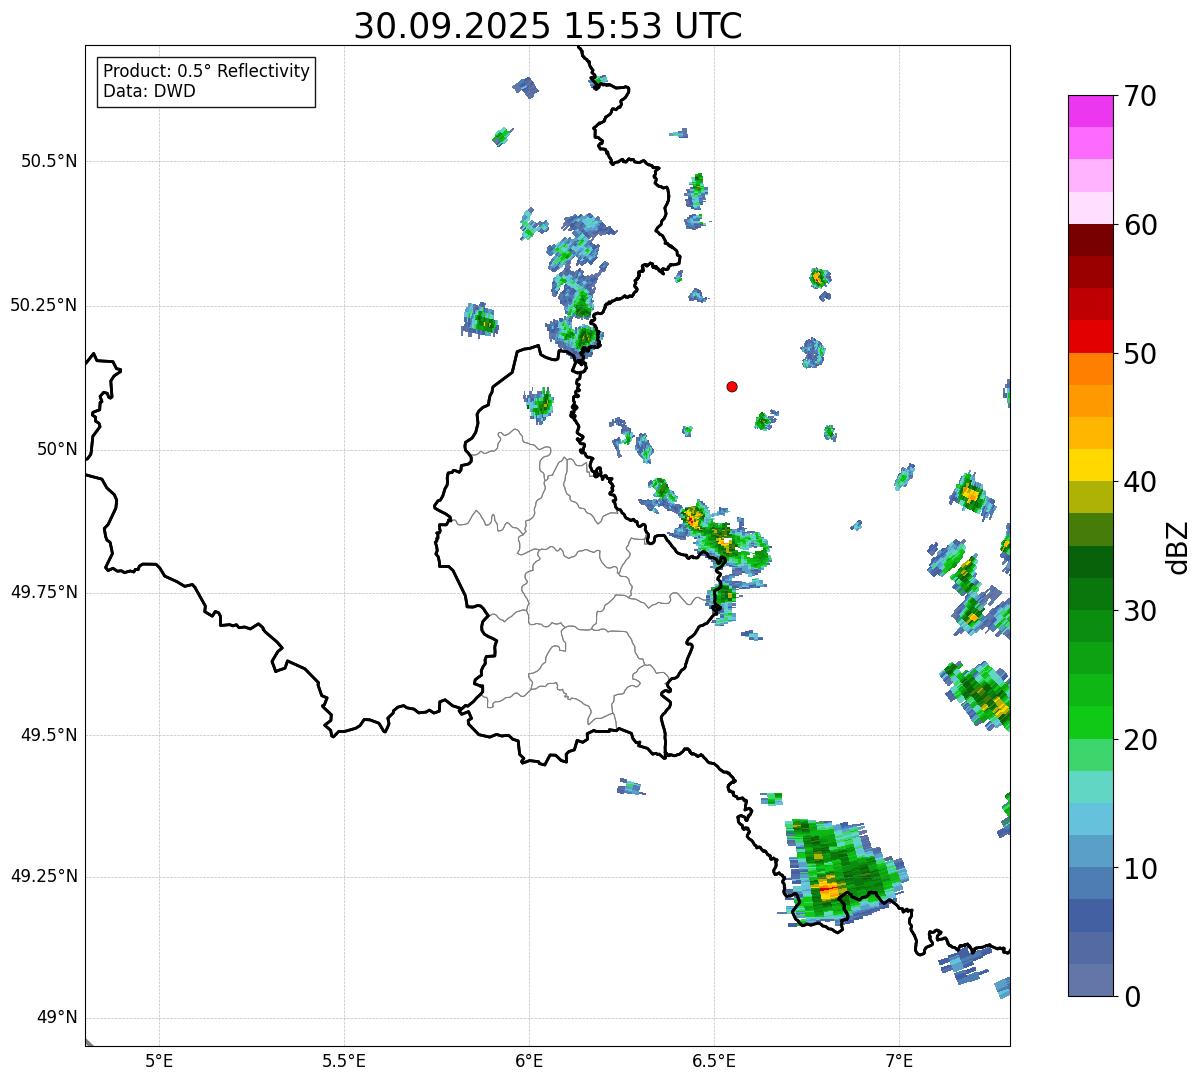The image size is (1202, 1081).
Task: Click the timestamp title 30.09.2025 15:53 UTC
Action: point(548,26)
